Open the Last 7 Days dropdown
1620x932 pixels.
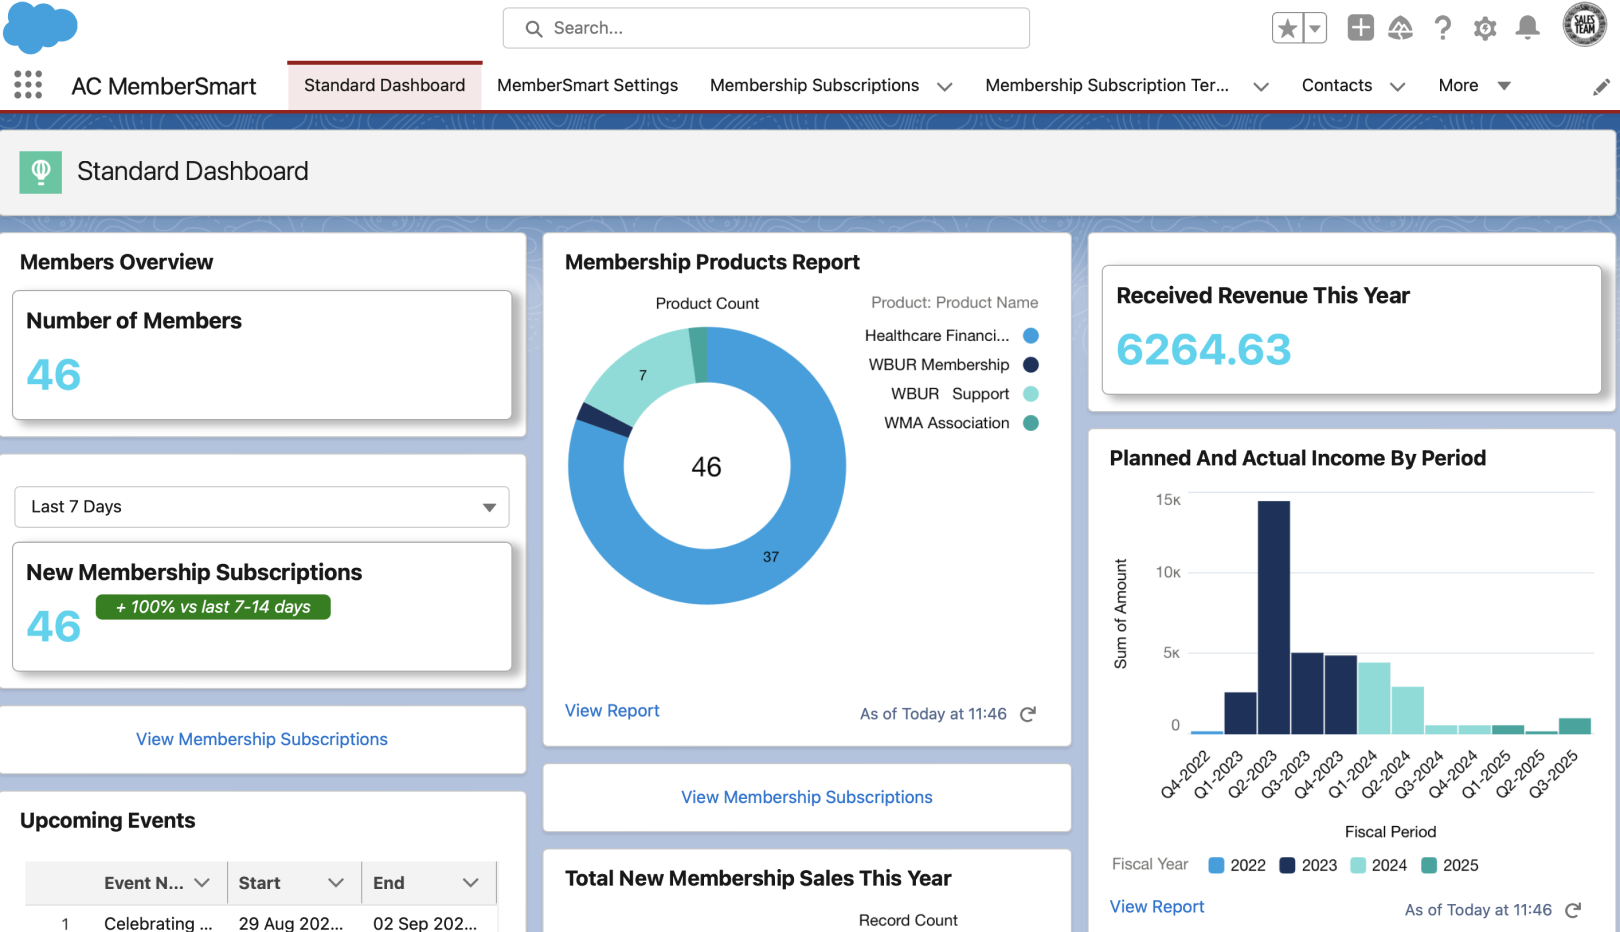262,507
